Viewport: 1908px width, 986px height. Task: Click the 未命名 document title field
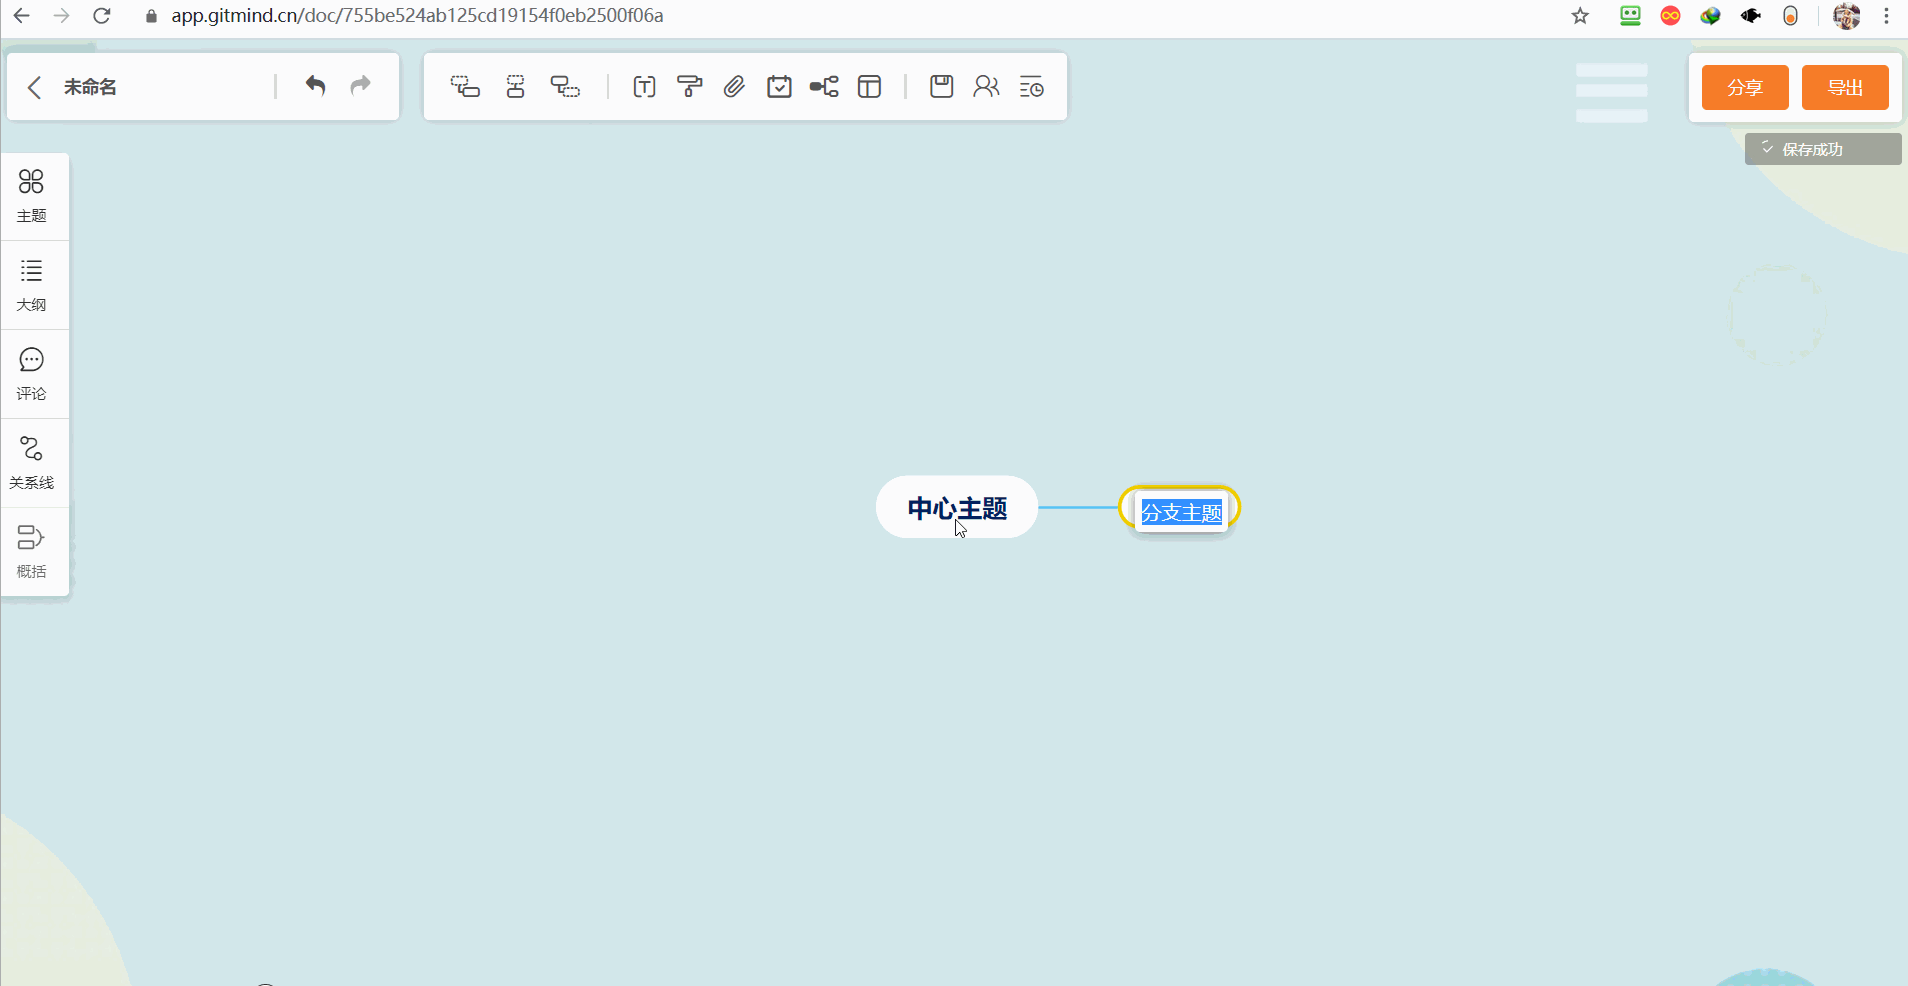coord(91,87)
